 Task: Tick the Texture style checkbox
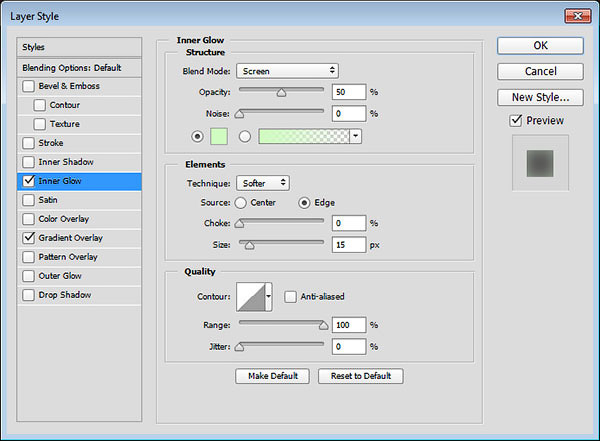39,124
